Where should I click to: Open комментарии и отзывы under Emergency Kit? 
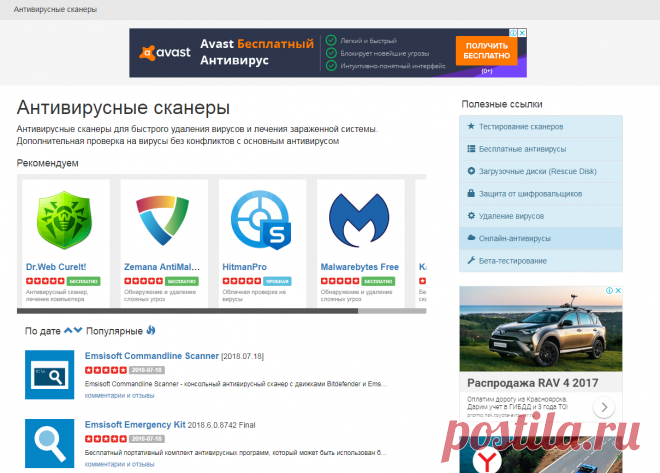tap(120, 464)
